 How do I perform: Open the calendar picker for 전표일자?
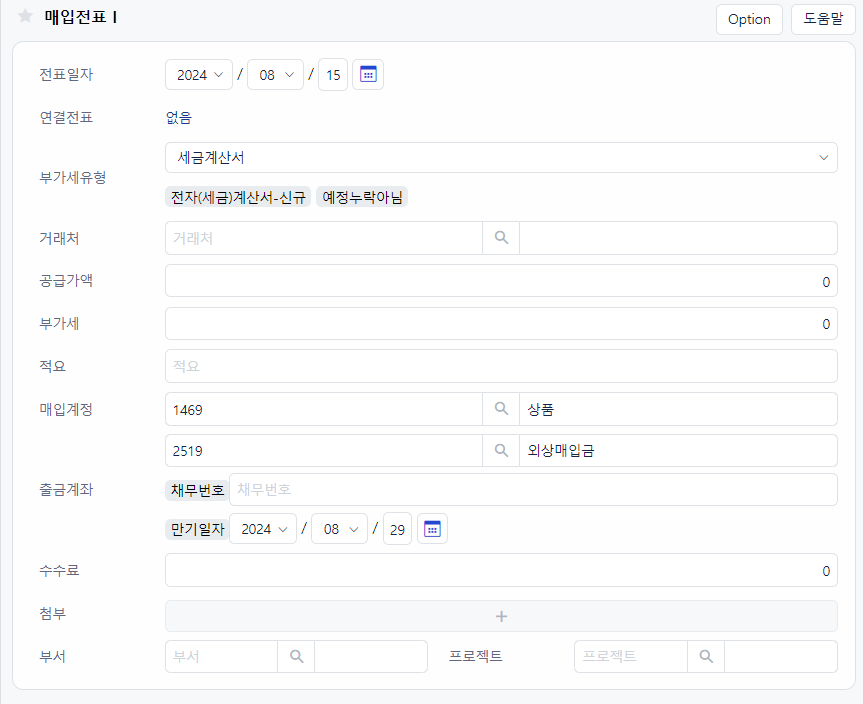tap(368, 74)
